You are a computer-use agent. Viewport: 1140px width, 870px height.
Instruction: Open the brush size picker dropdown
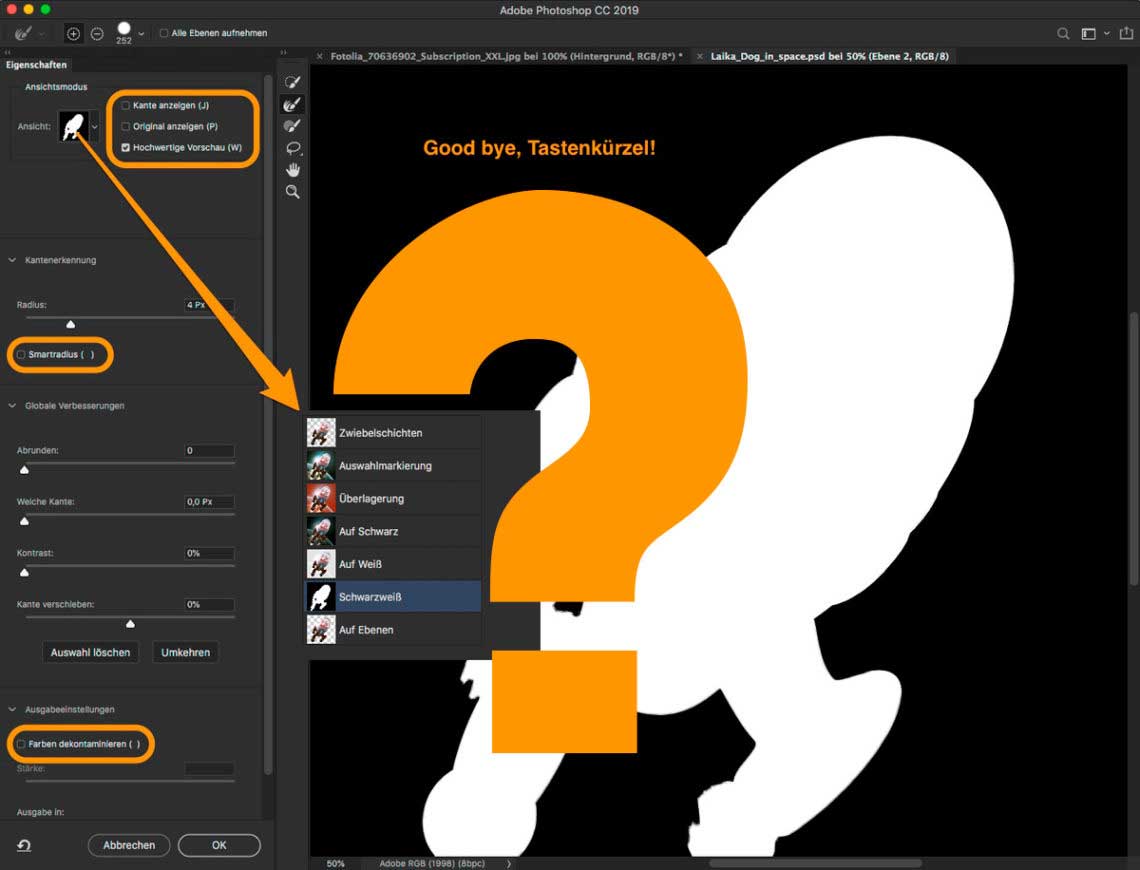coord(141,33)
